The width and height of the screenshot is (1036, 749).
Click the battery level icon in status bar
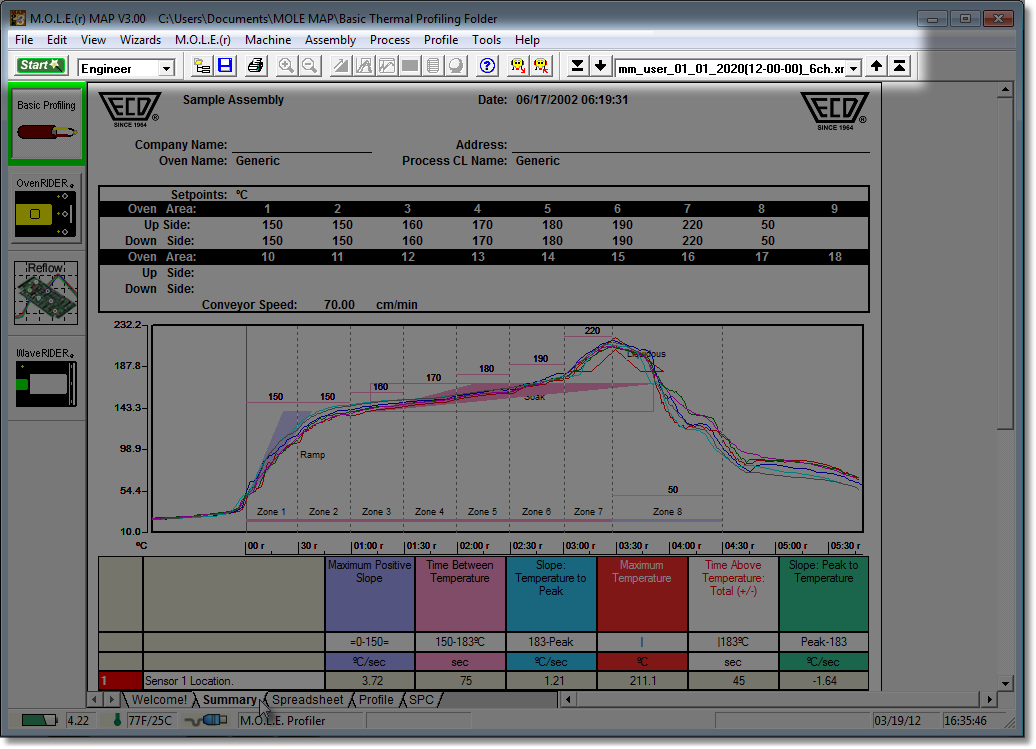pos(39,720)
